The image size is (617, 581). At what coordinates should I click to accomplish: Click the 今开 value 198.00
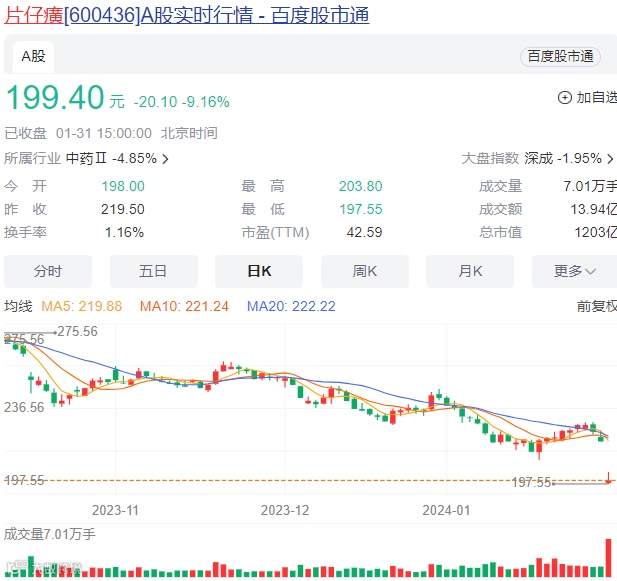(123, 186)
